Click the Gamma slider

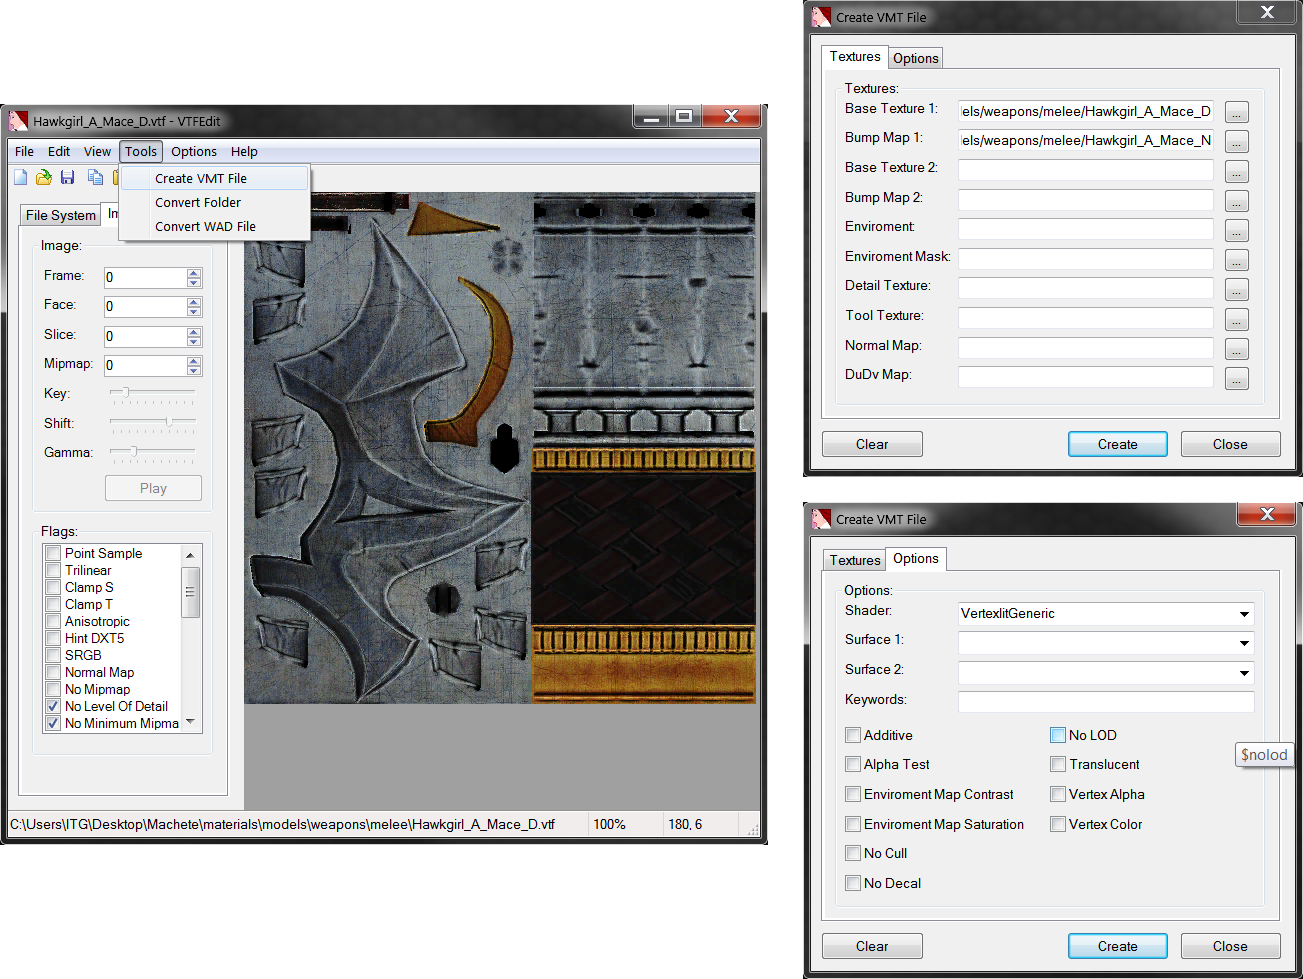152,452
